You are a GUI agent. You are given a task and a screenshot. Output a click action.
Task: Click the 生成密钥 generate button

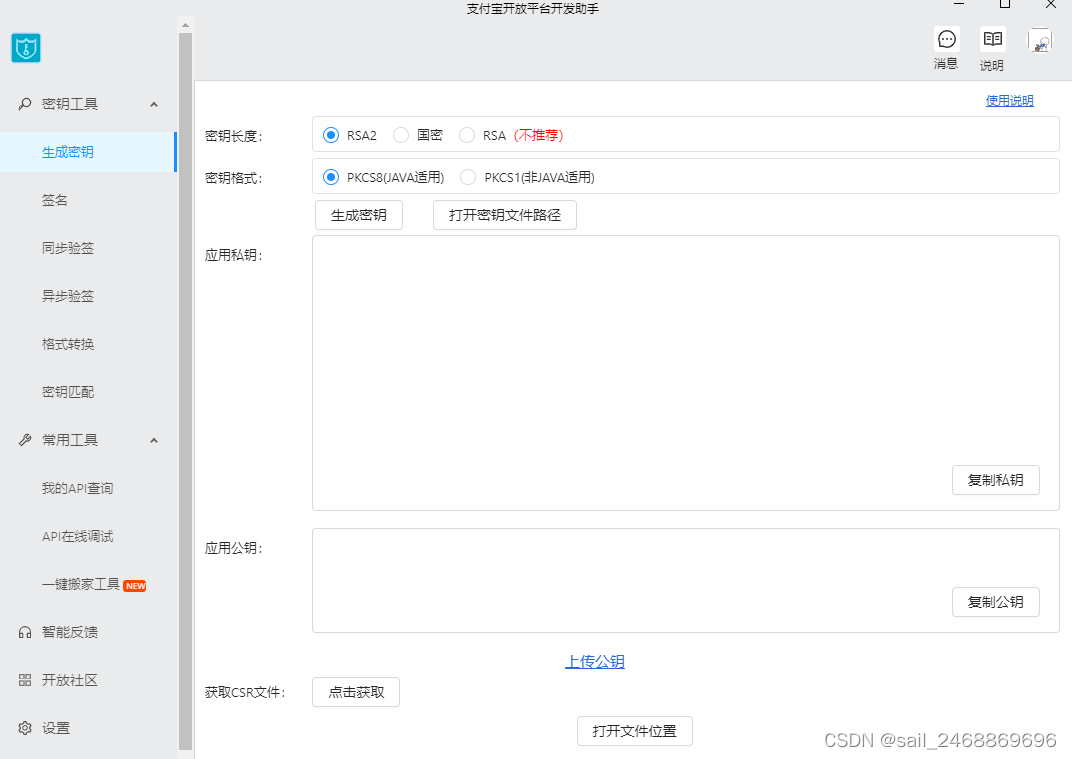359,215
